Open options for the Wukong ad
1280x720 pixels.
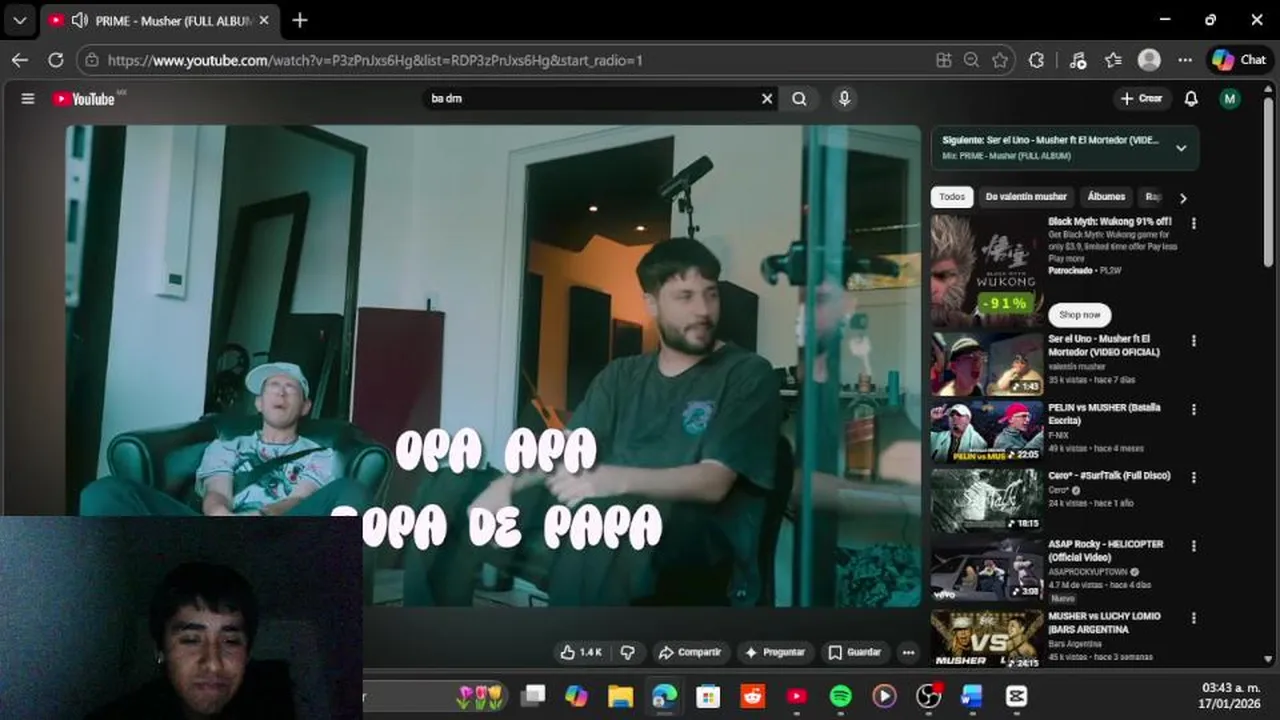pyautogui.click(x=1193, y=224)
